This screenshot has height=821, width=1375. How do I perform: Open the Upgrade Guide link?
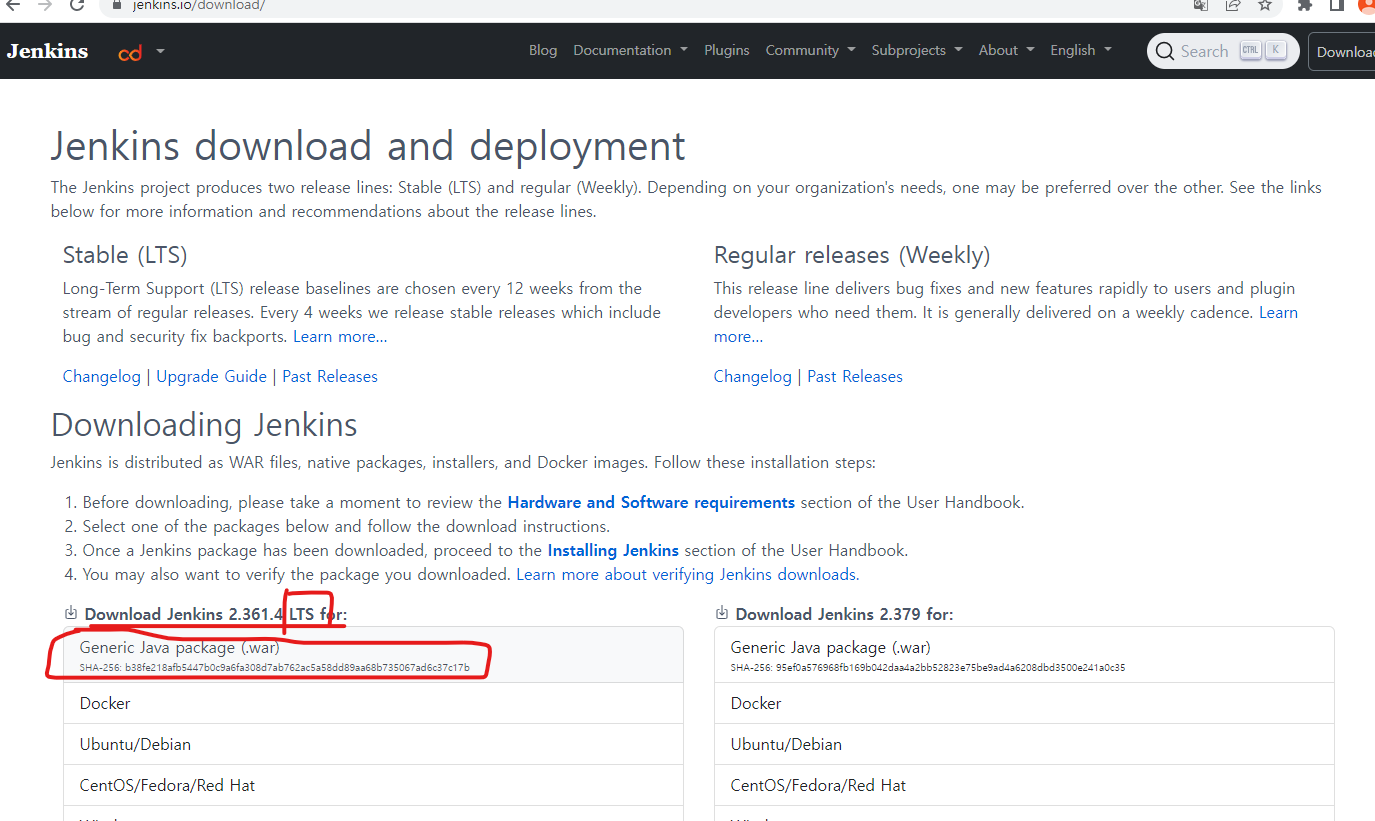coord(212,377)
